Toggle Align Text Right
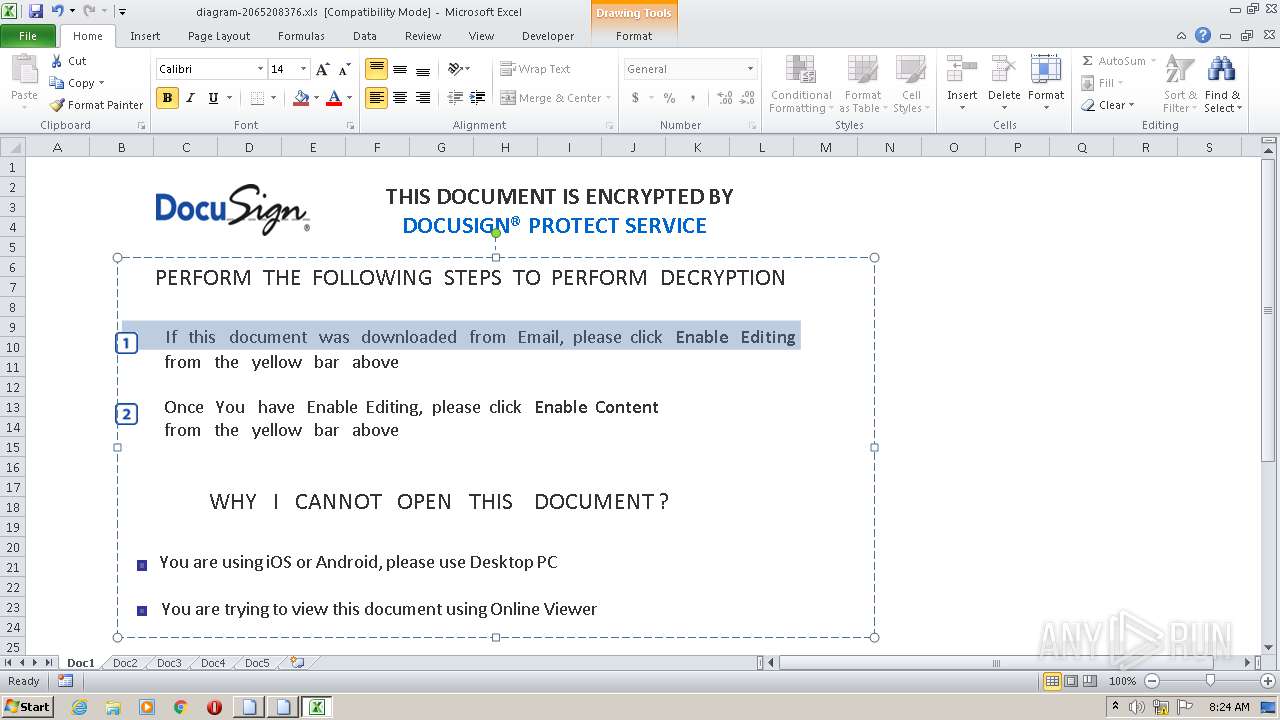Image resolution: width=1280 pixels, height=720 pixels. coord(423,98)
